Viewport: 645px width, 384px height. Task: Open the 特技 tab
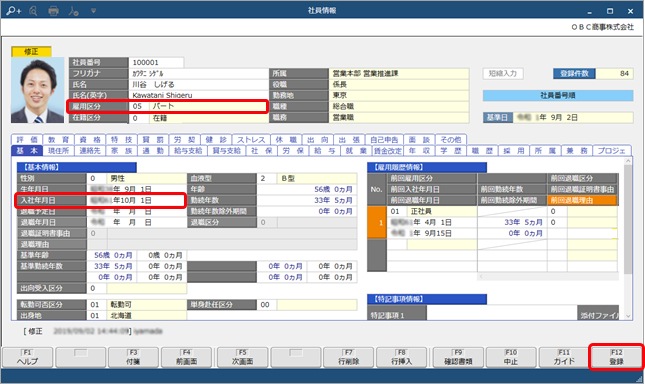coord(121,140)
